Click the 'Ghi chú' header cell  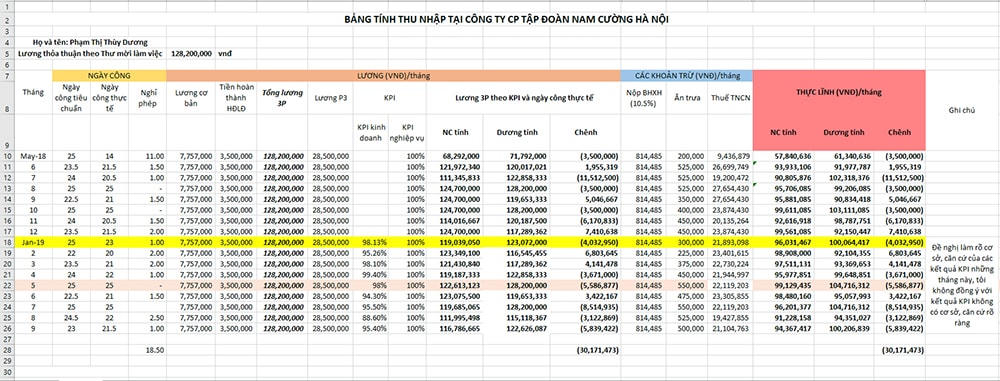(x=961, y=110)
